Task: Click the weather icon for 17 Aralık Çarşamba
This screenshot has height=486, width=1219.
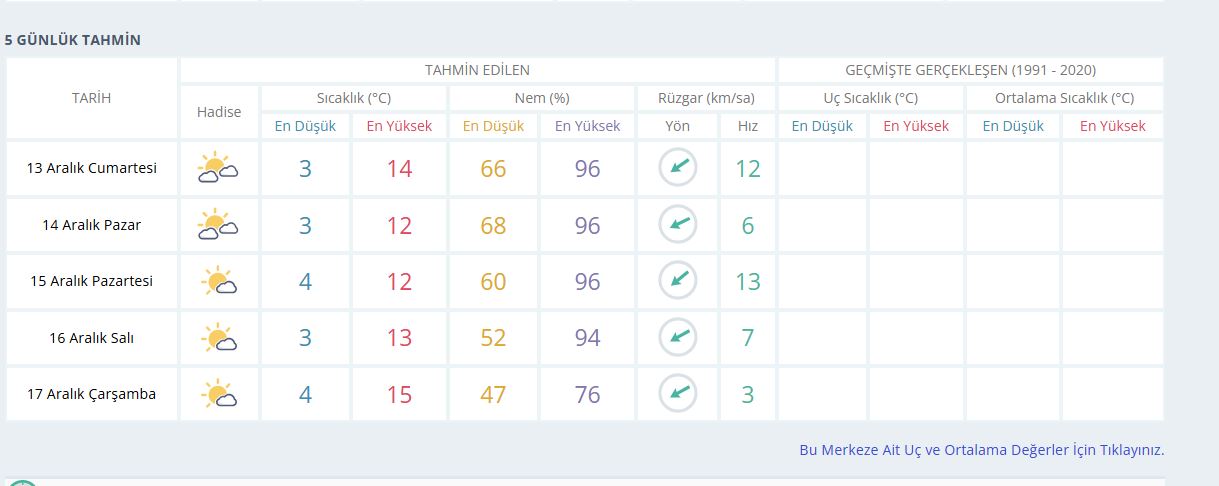Action: point(218,394)
